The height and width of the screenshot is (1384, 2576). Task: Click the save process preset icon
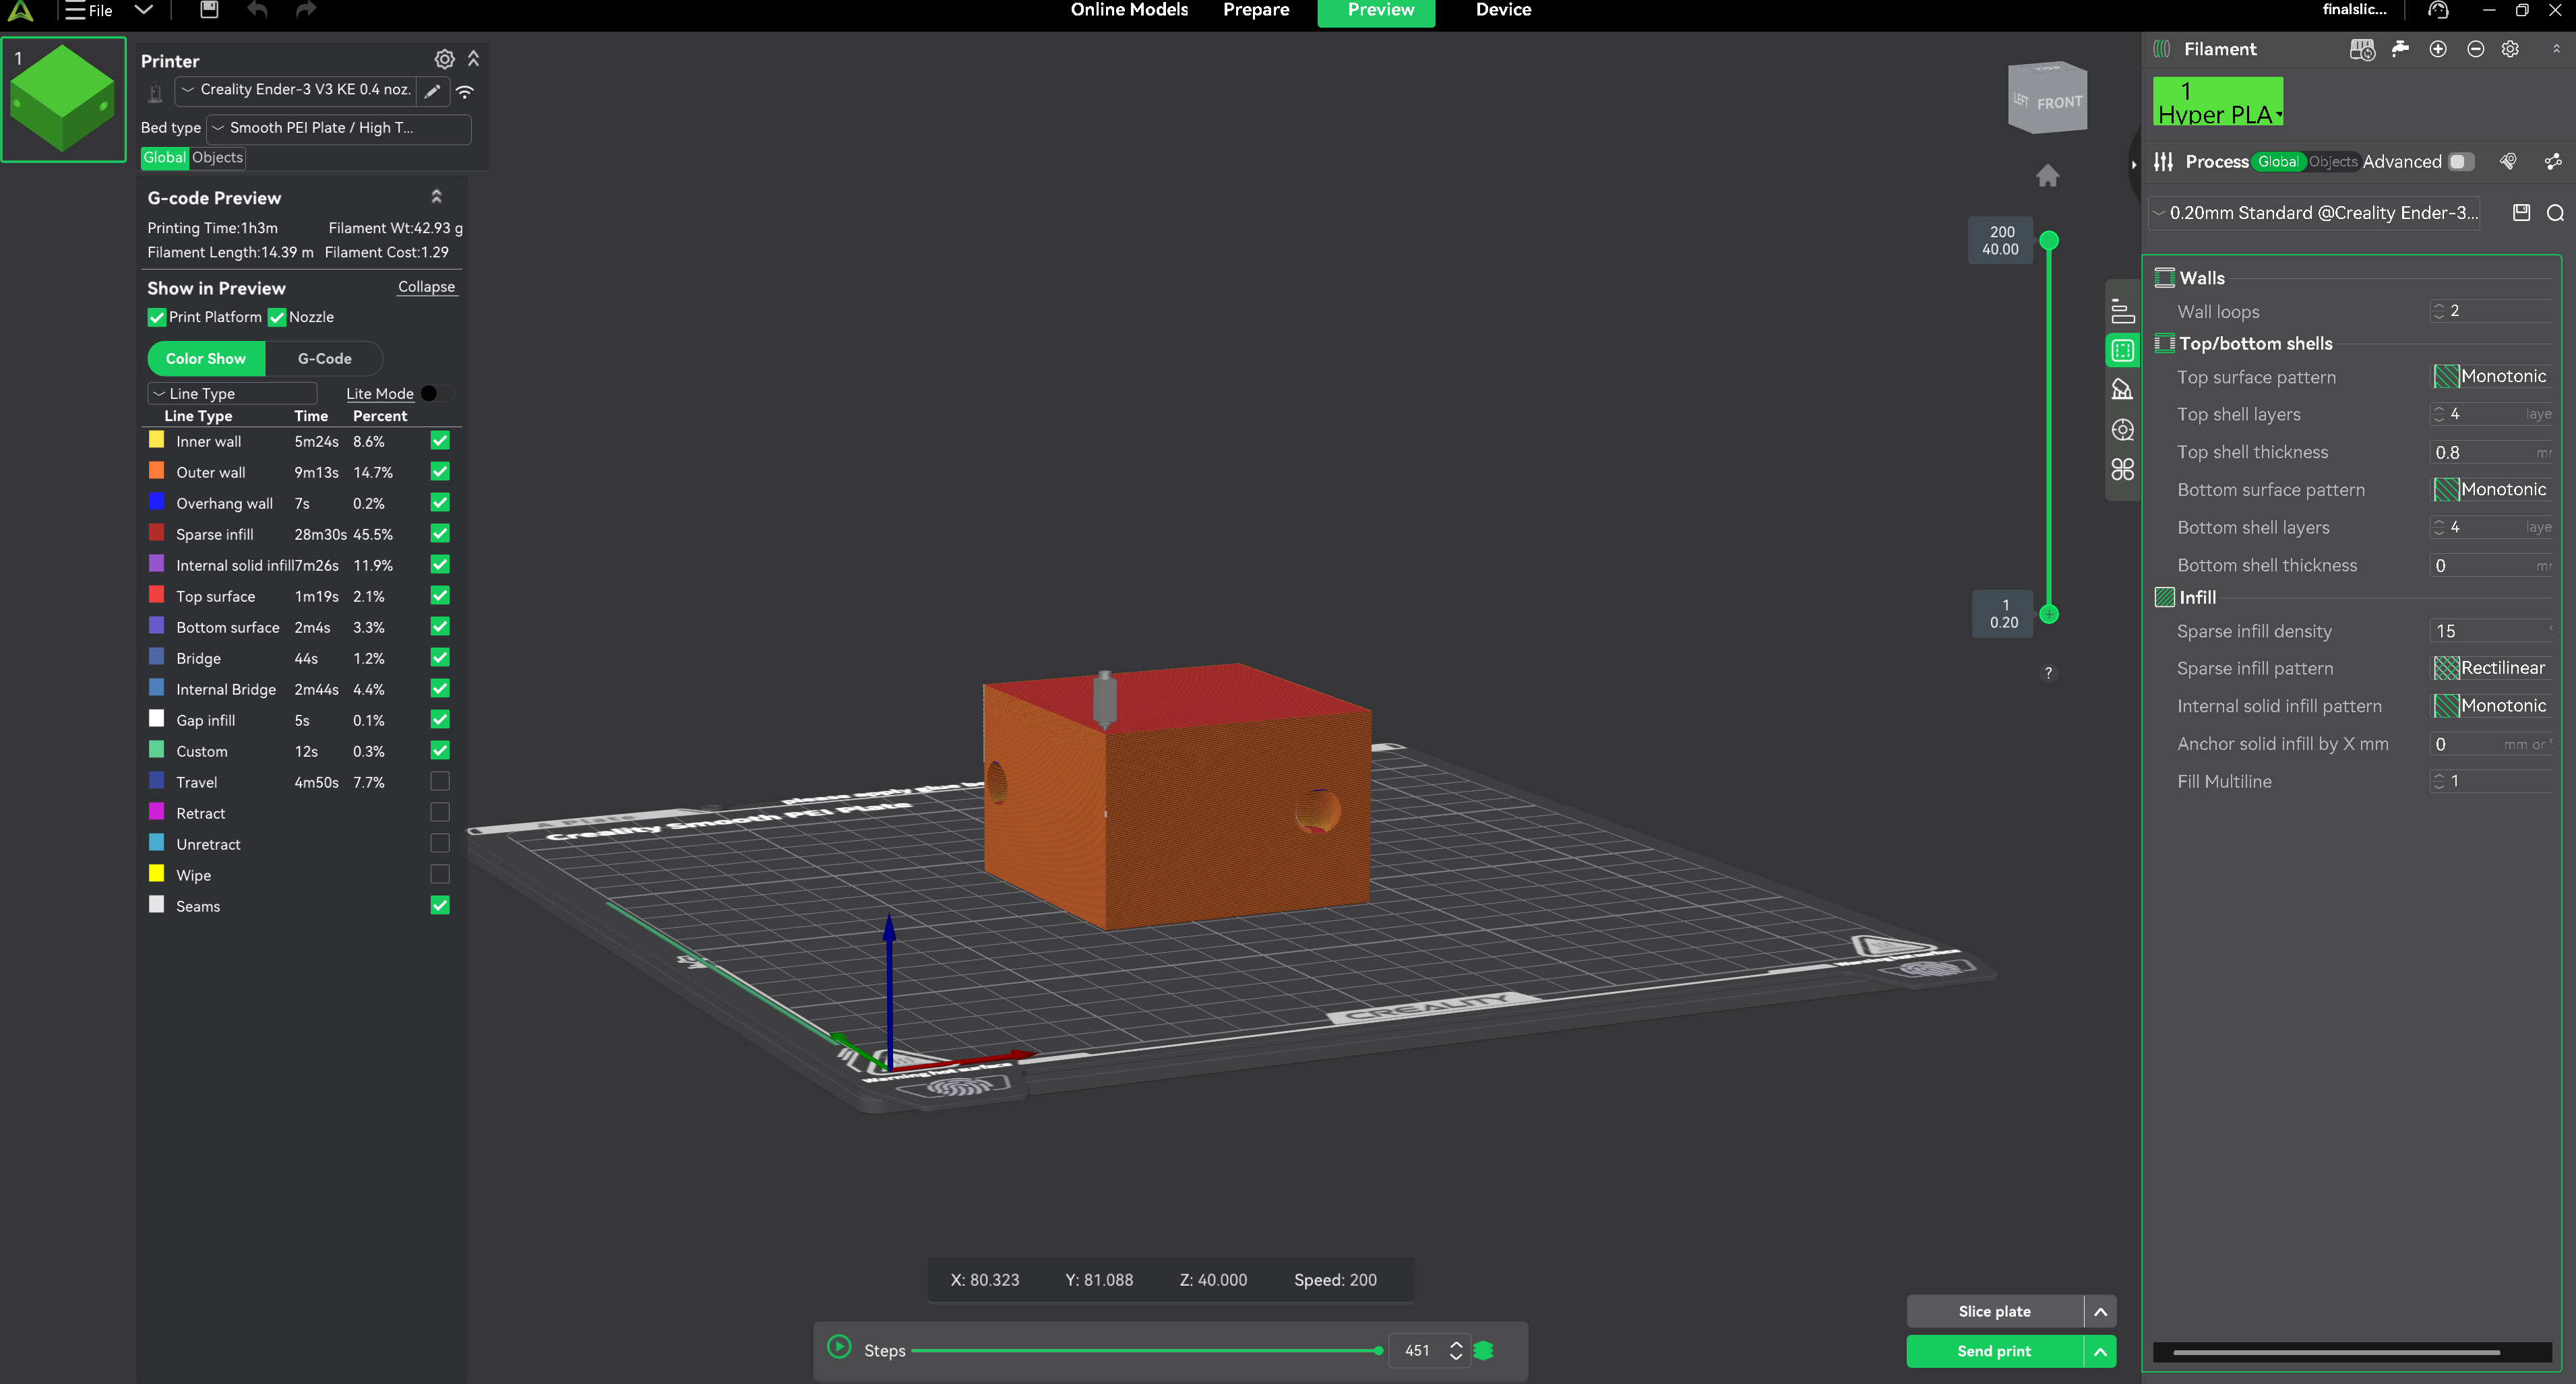(2521, 212)
